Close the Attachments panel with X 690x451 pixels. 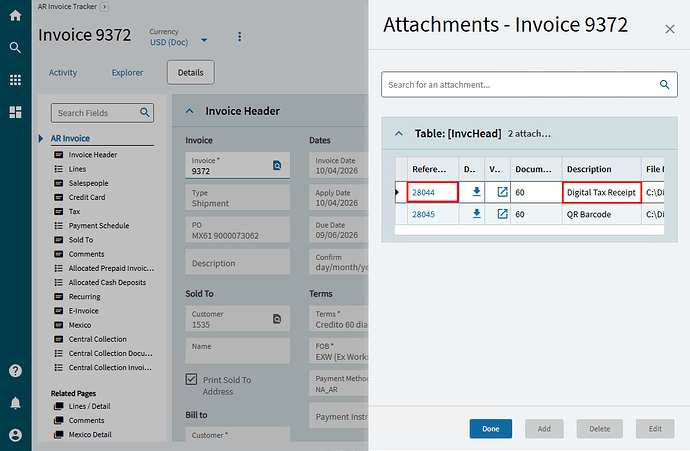click(x=670, y=29)
